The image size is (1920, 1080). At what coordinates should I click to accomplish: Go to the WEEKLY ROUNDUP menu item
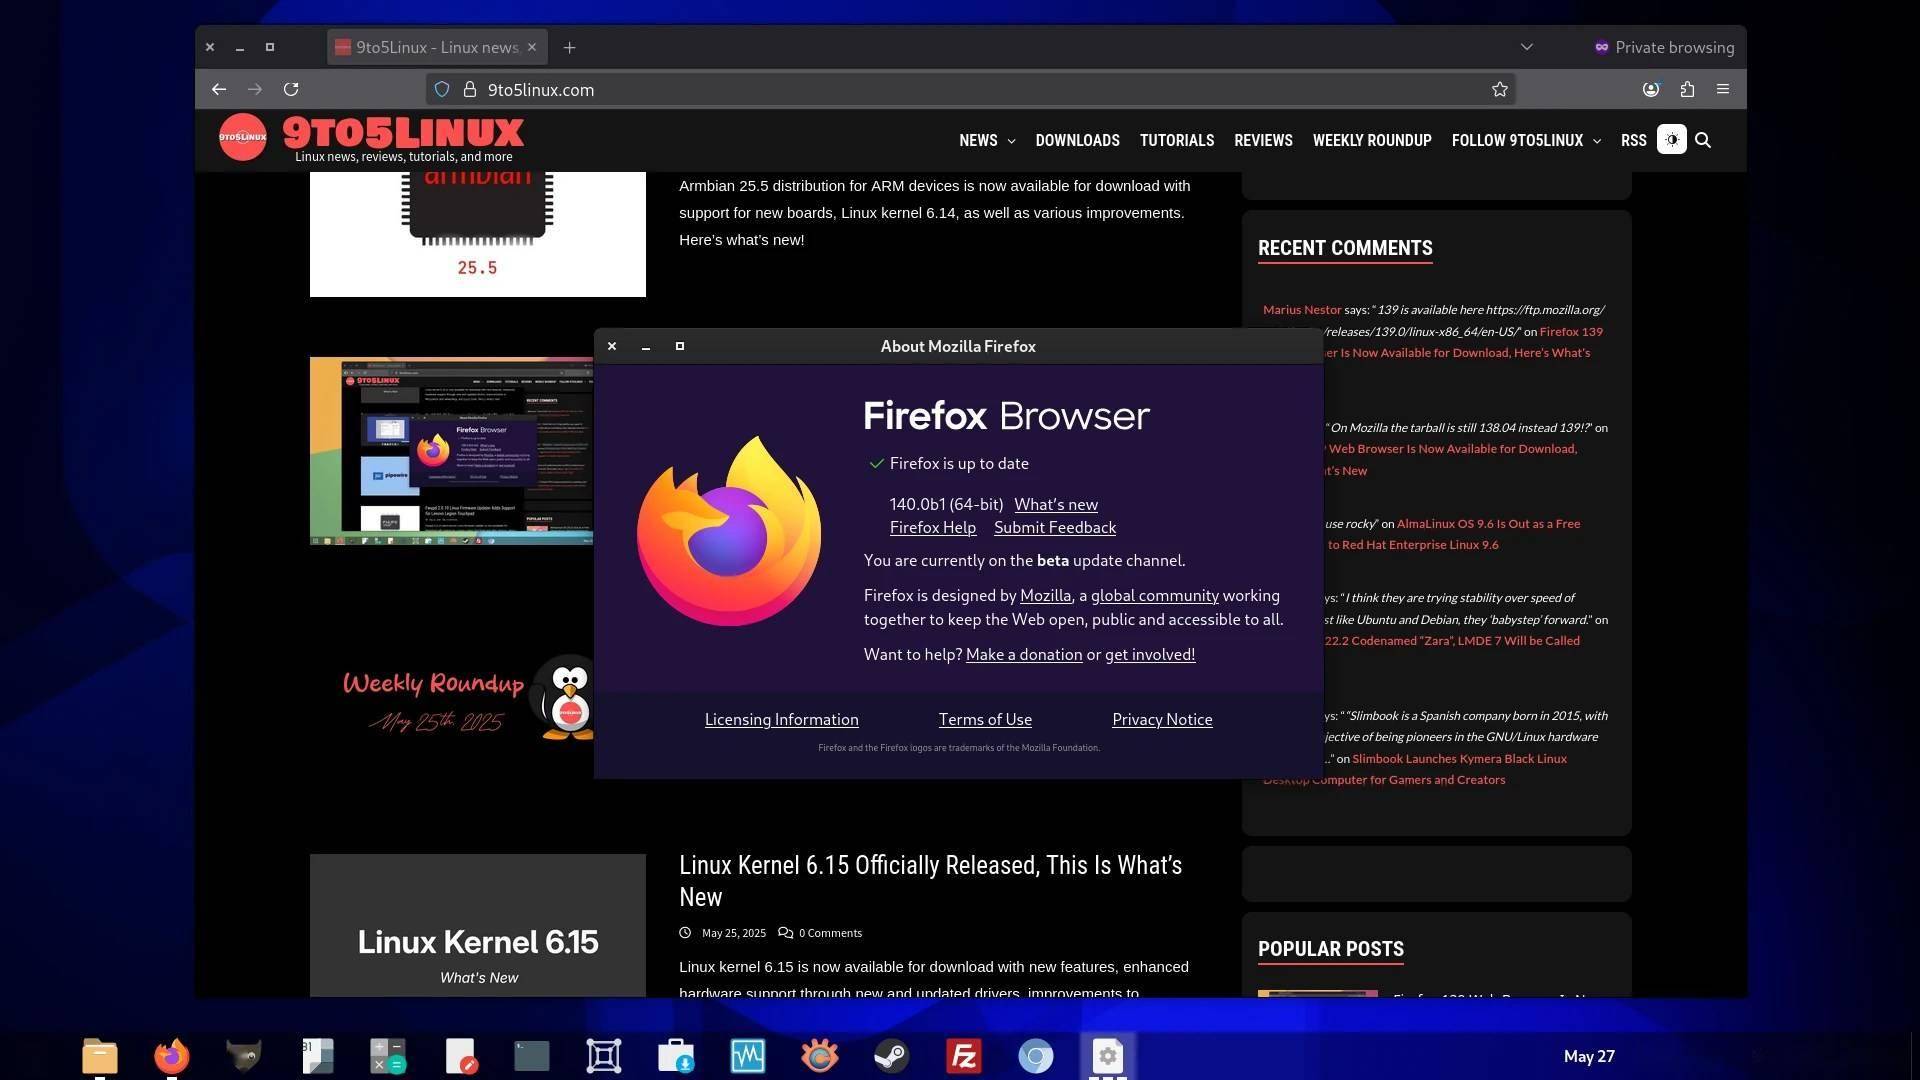(1371, 141)
